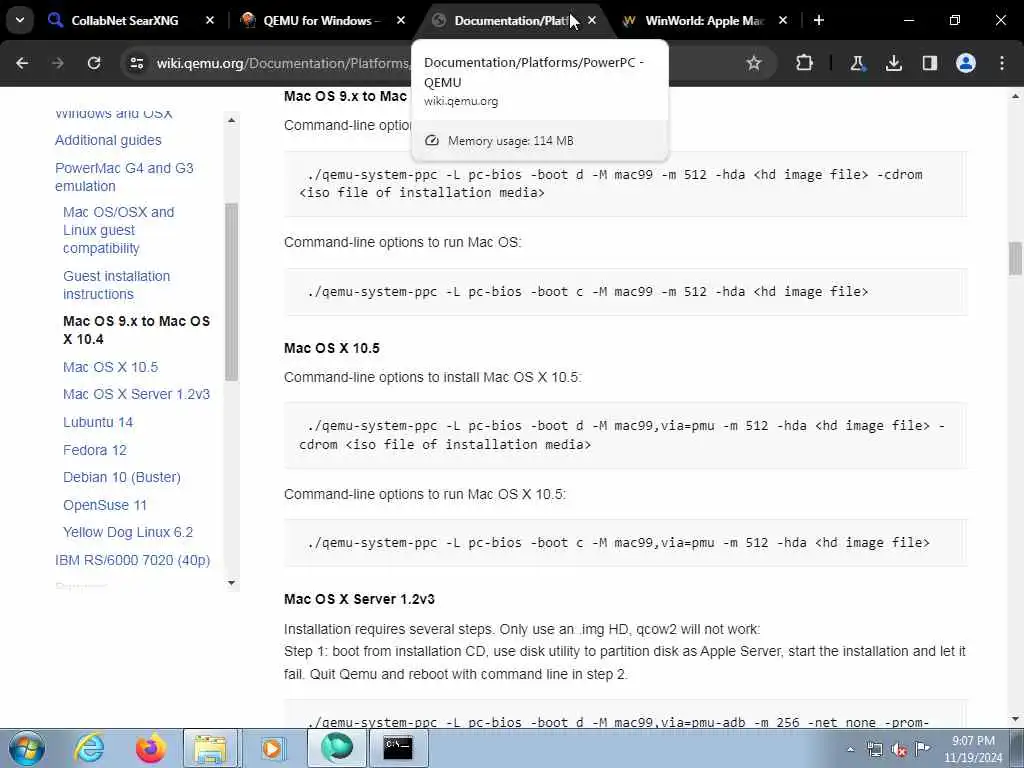Go back to the previous page
This screenshot has height=768, width=1024.
click(x=22, y=63)
